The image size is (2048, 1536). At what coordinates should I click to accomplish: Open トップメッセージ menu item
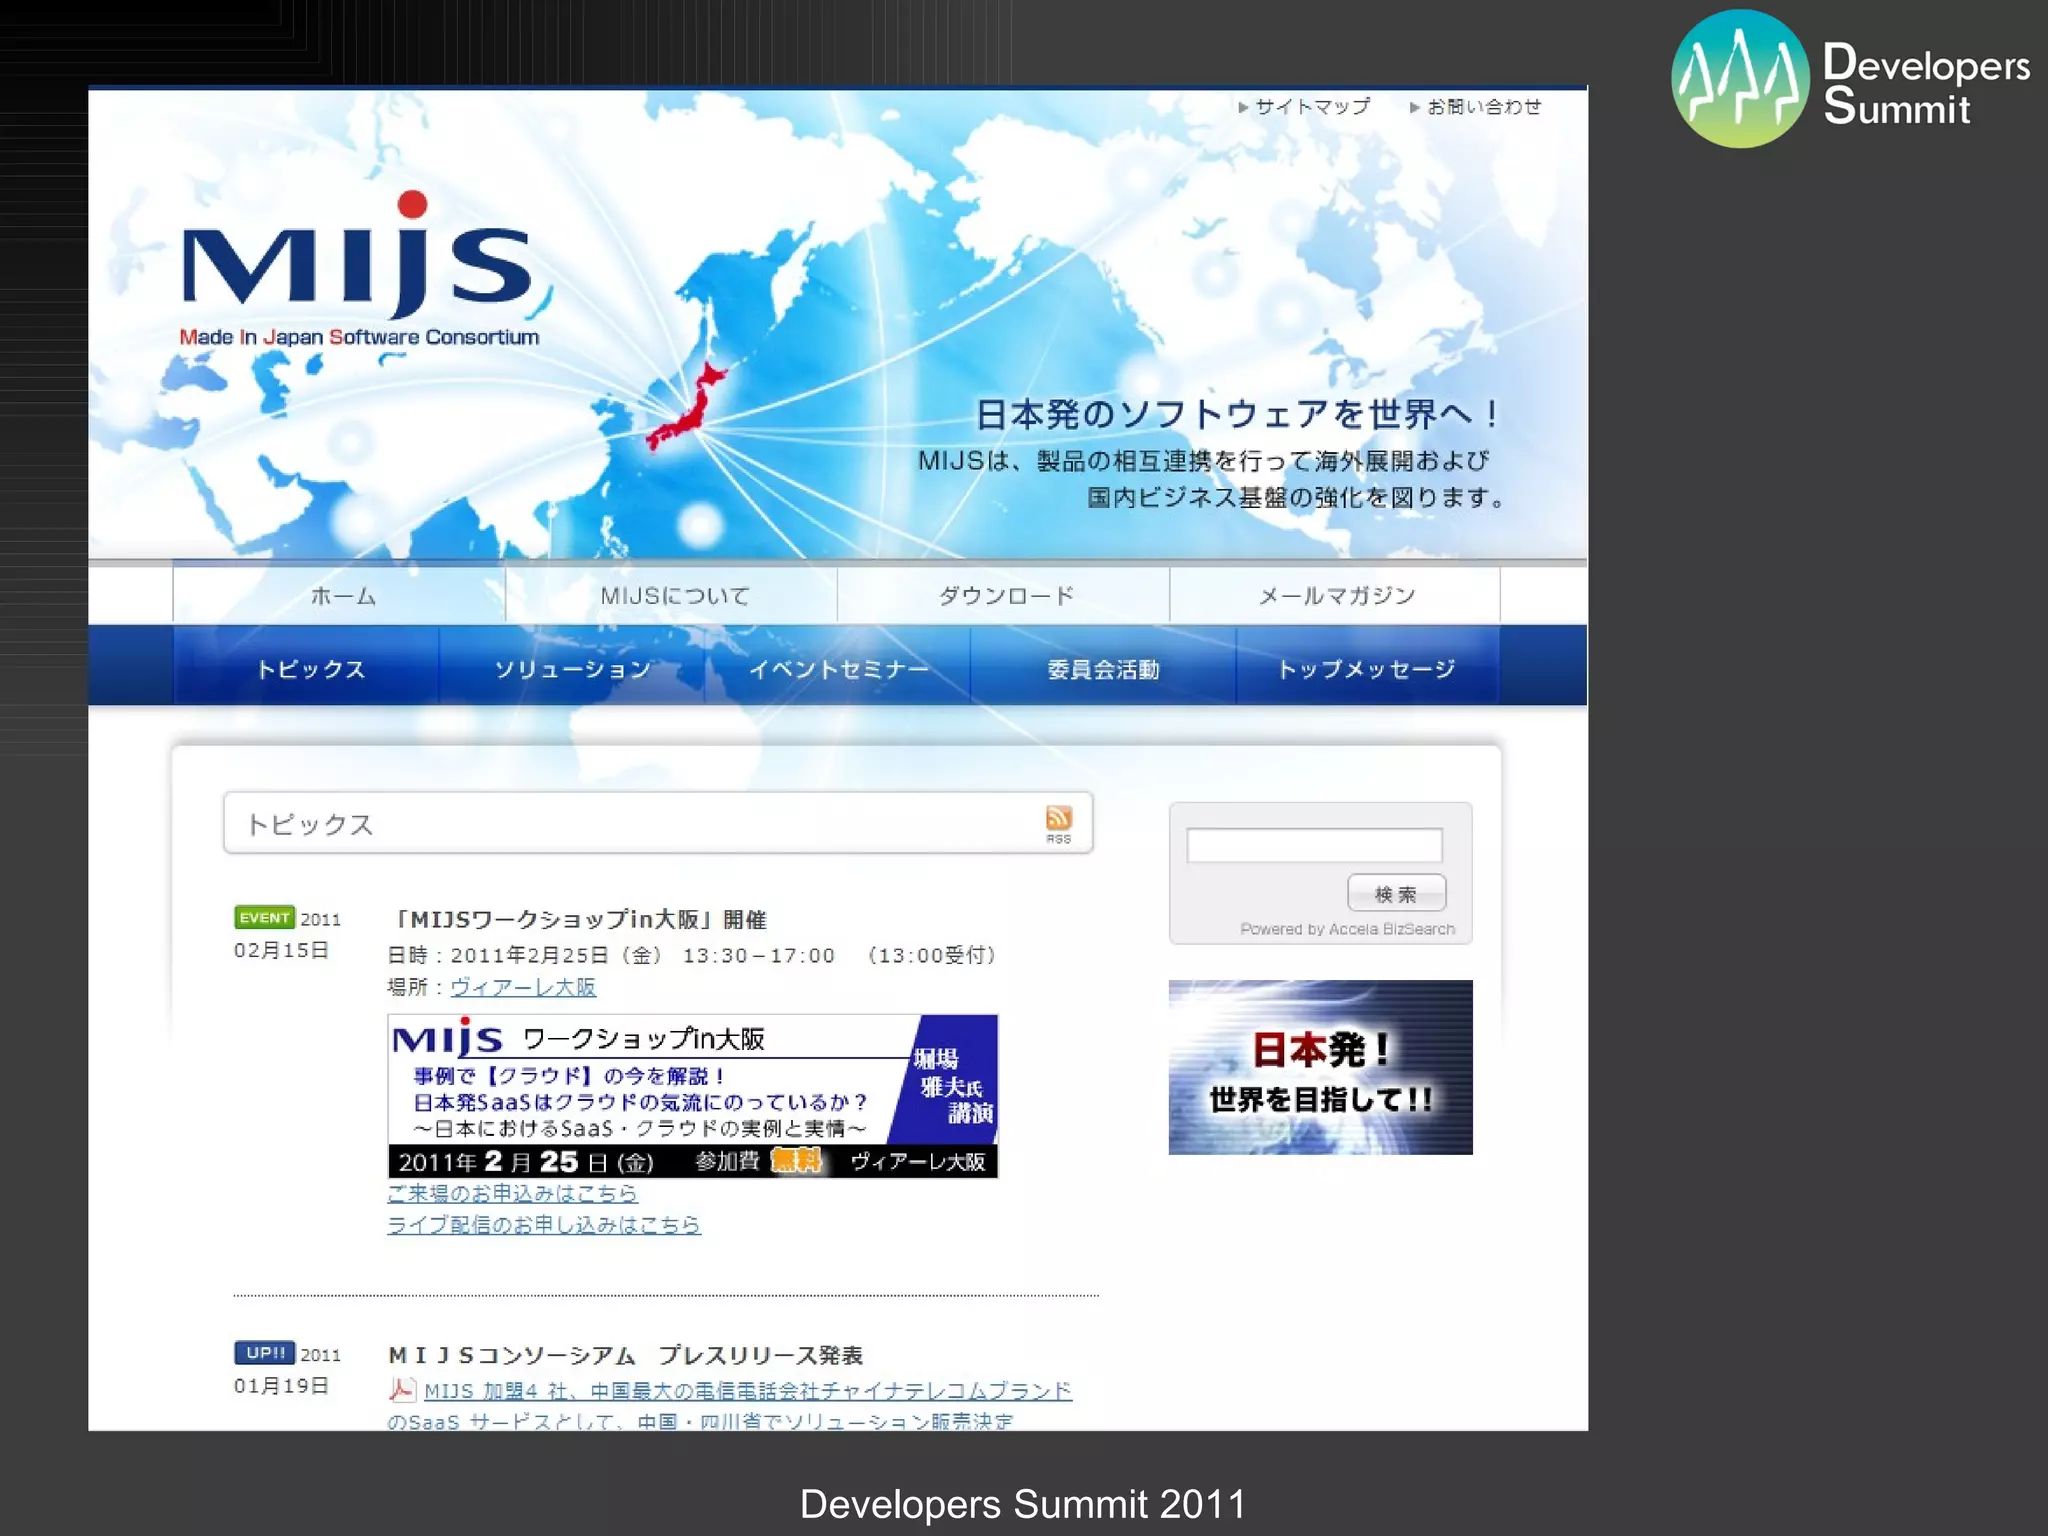pyautogui.click(x=1366, y=669)
